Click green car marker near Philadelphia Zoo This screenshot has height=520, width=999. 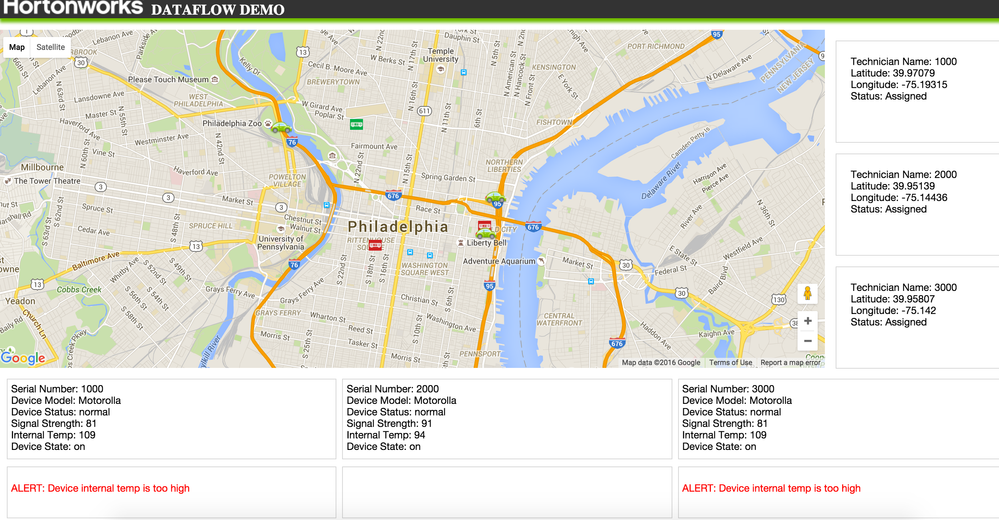coord(281,127)
